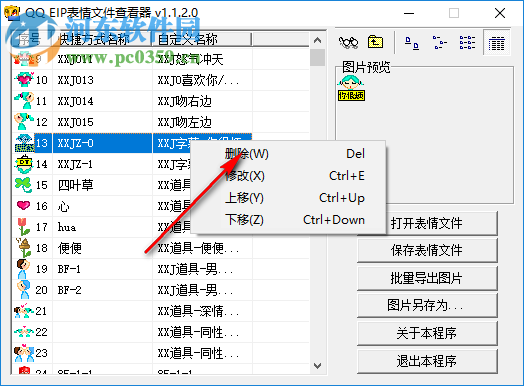Screen dimensions: 524x386
Task: Click 退出本程序 to exit
Action: 427,361
